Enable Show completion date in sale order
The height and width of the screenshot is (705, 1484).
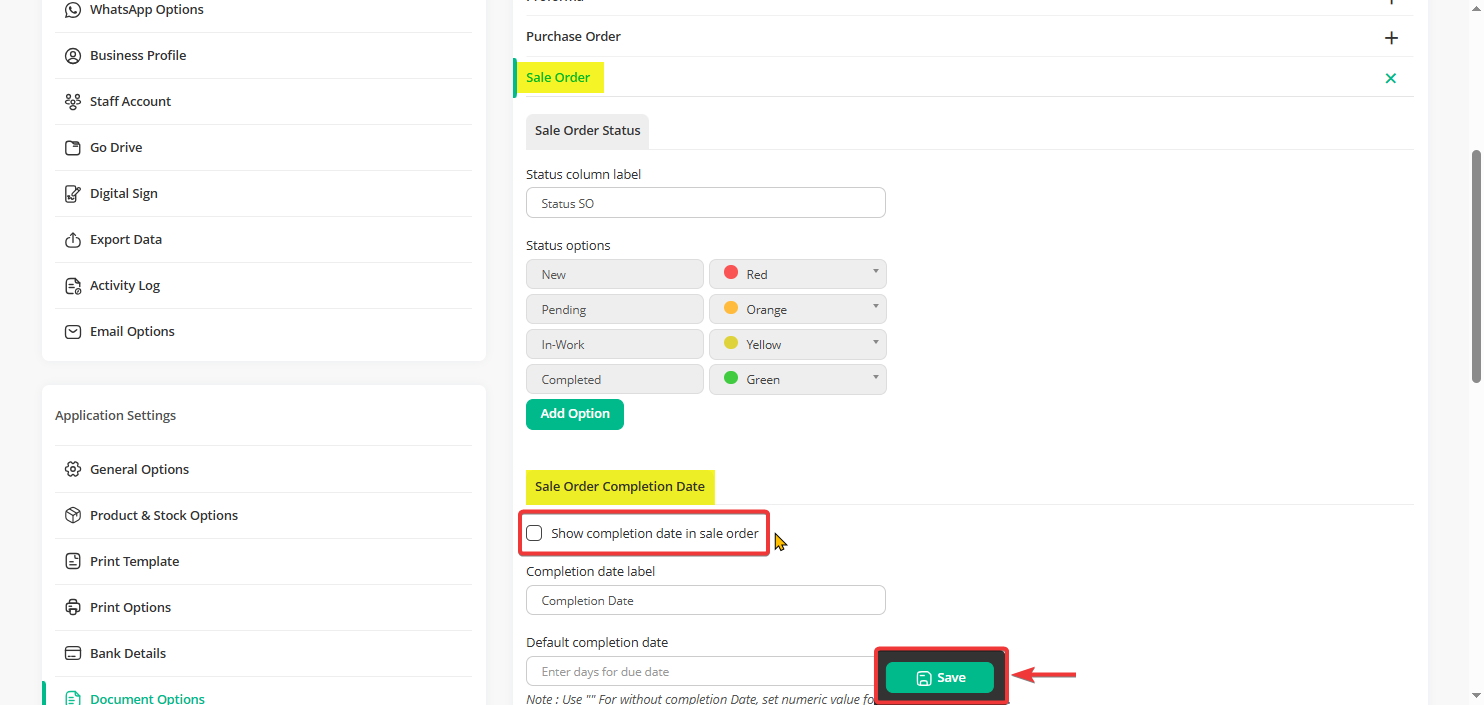click(x=534, y=533)
